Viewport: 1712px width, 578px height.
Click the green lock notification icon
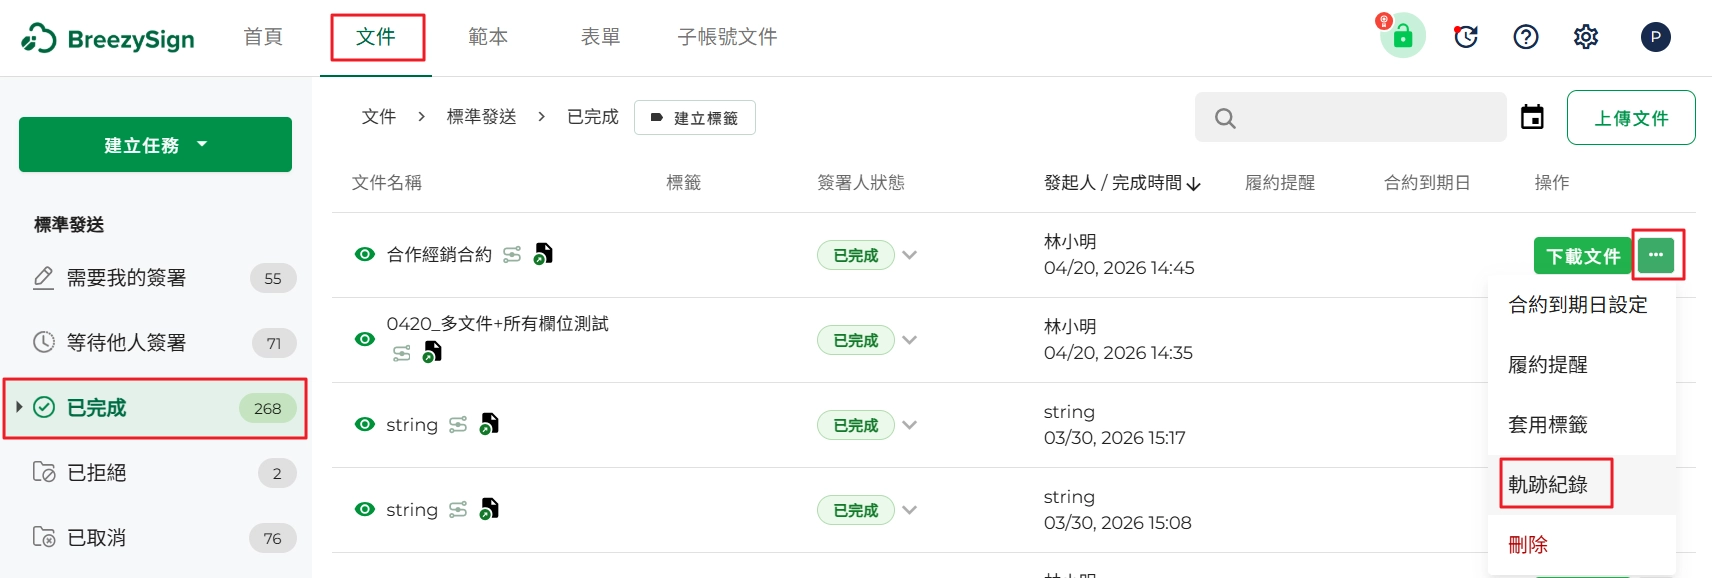tap(1403, 36)
